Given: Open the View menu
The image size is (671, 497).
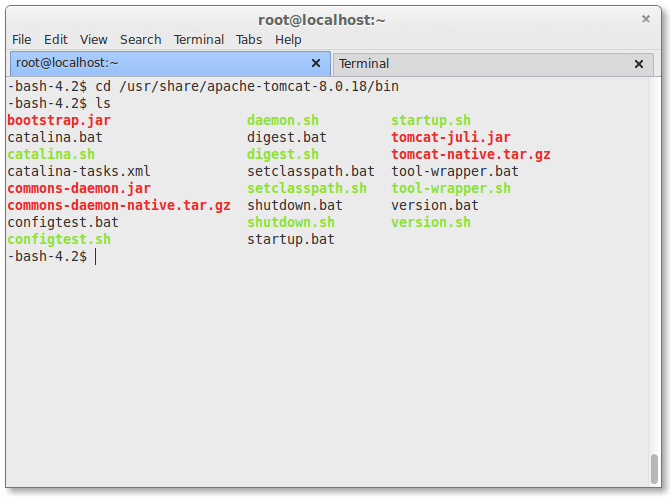Looking at the screenshot, I should (x=94, y=39).
